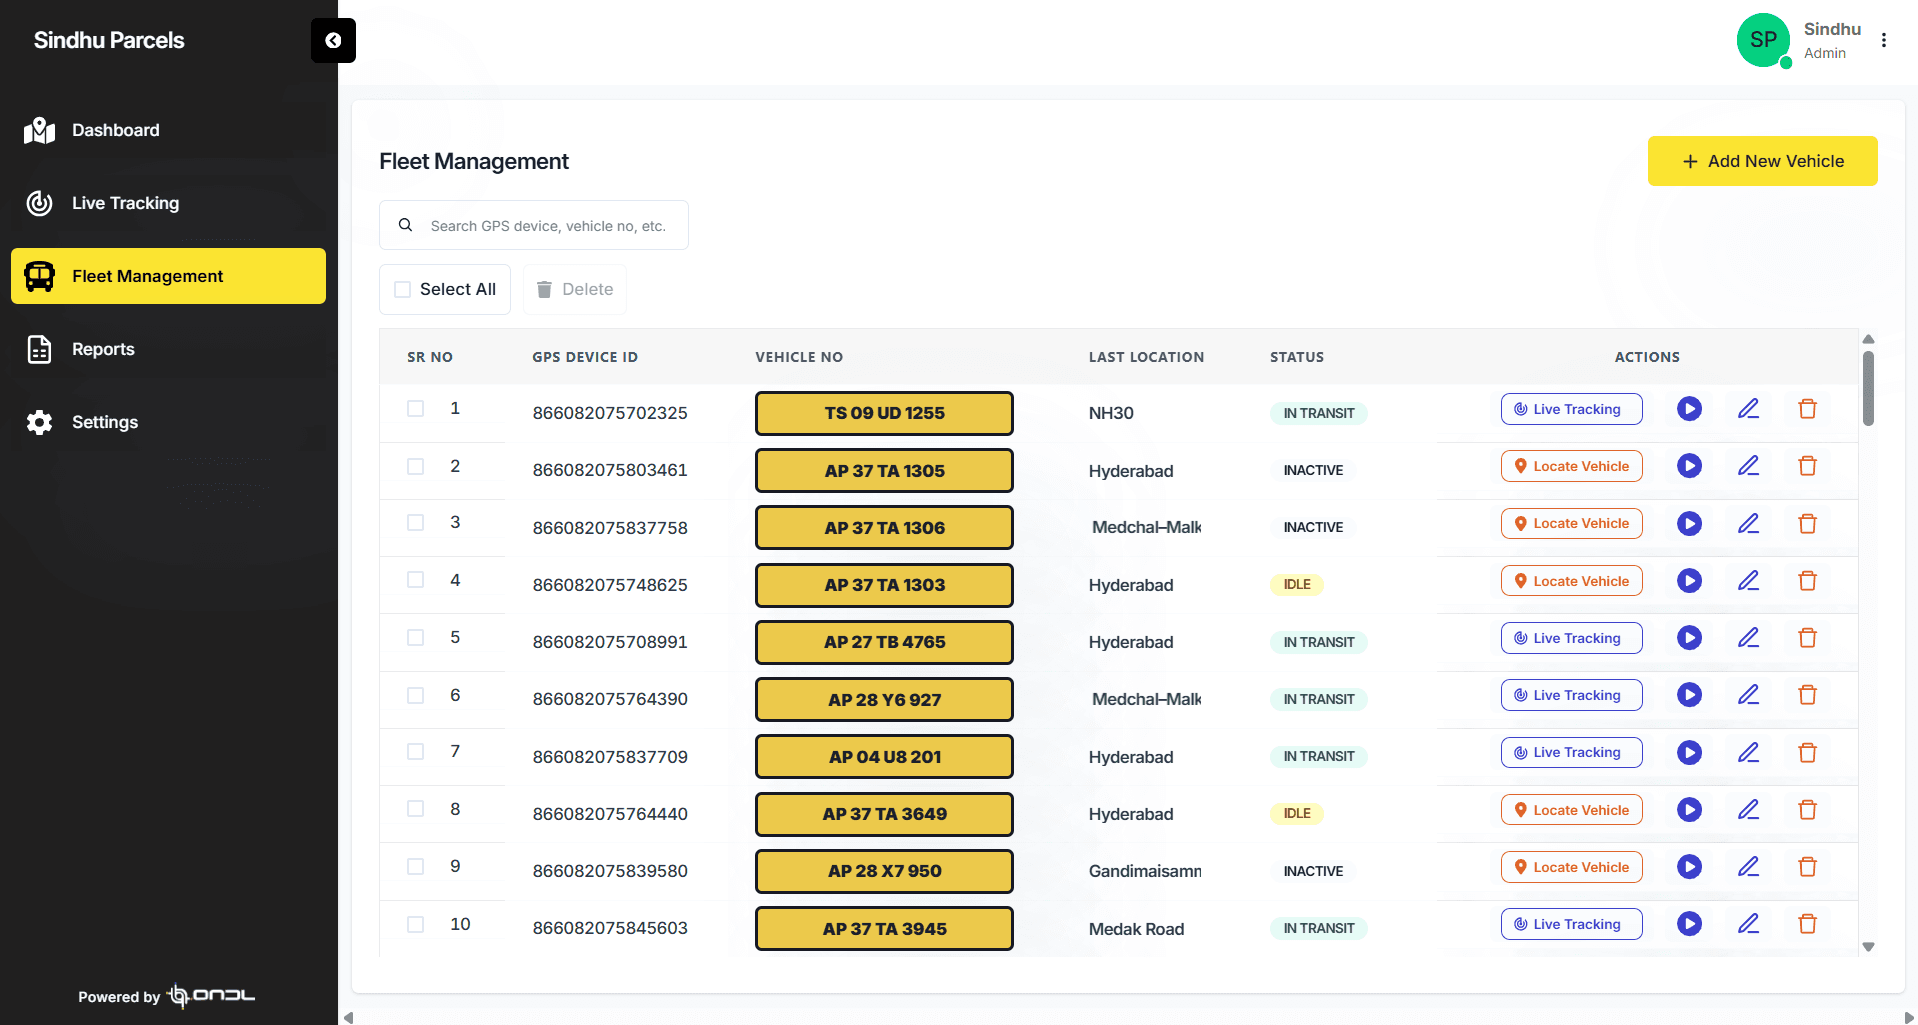This screenshot has width=1918, height=1025.
Task: Click Locate Vehicle for AP 37 TA 3649
Action: pos(1571,810)
